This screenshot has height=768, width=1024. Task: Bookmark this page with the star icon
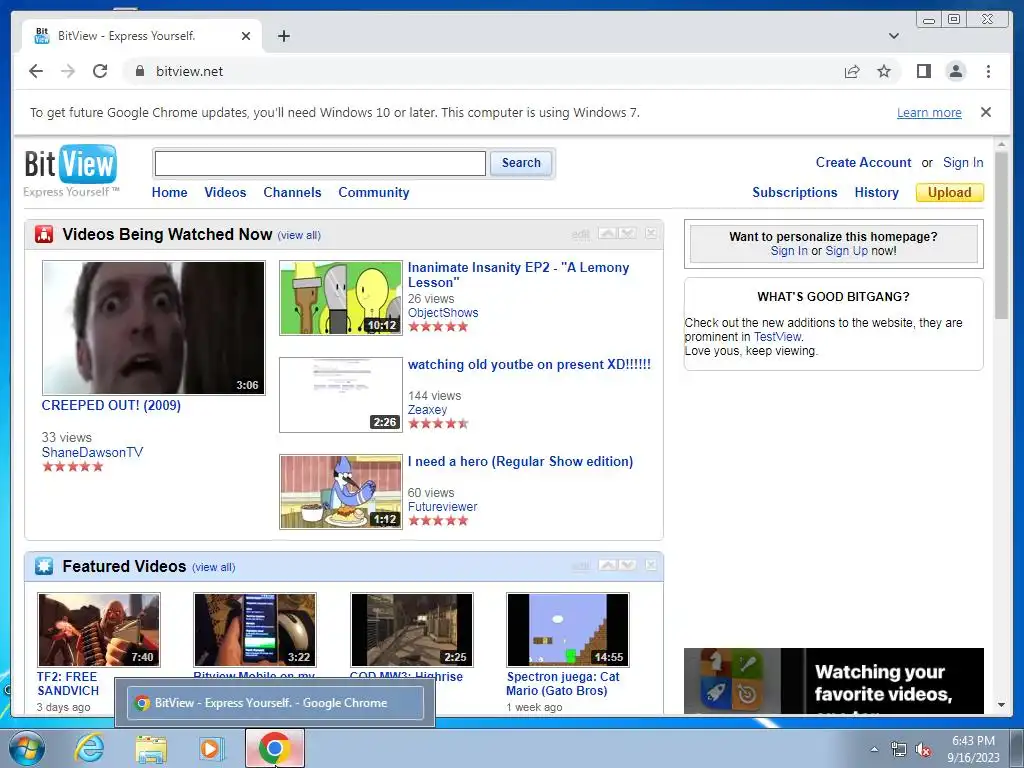(x=884, y=71)
